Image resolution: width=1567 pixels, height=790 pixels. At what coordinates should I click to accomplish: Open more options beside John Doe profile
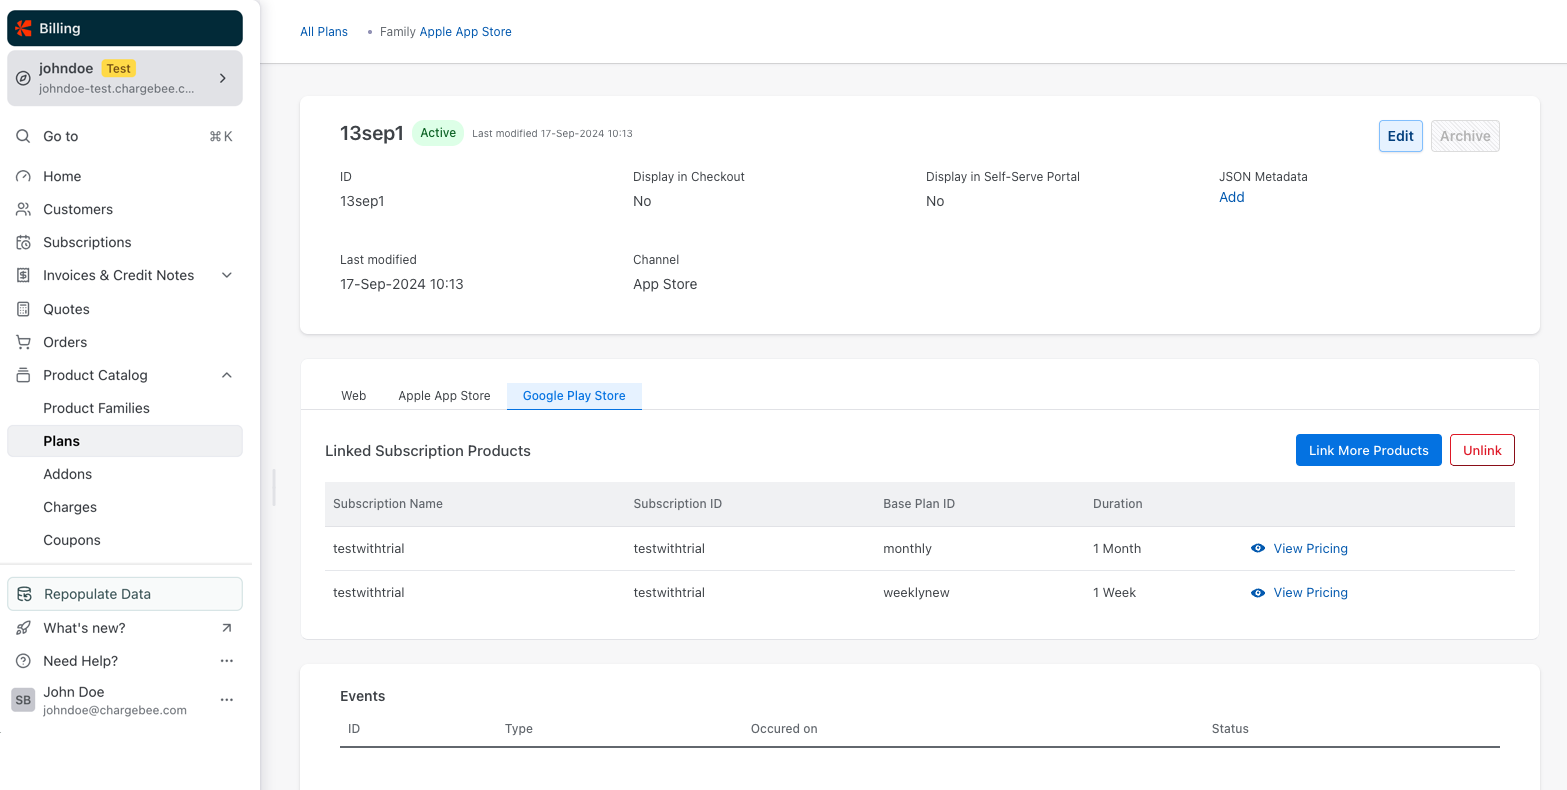click(227, 700)
